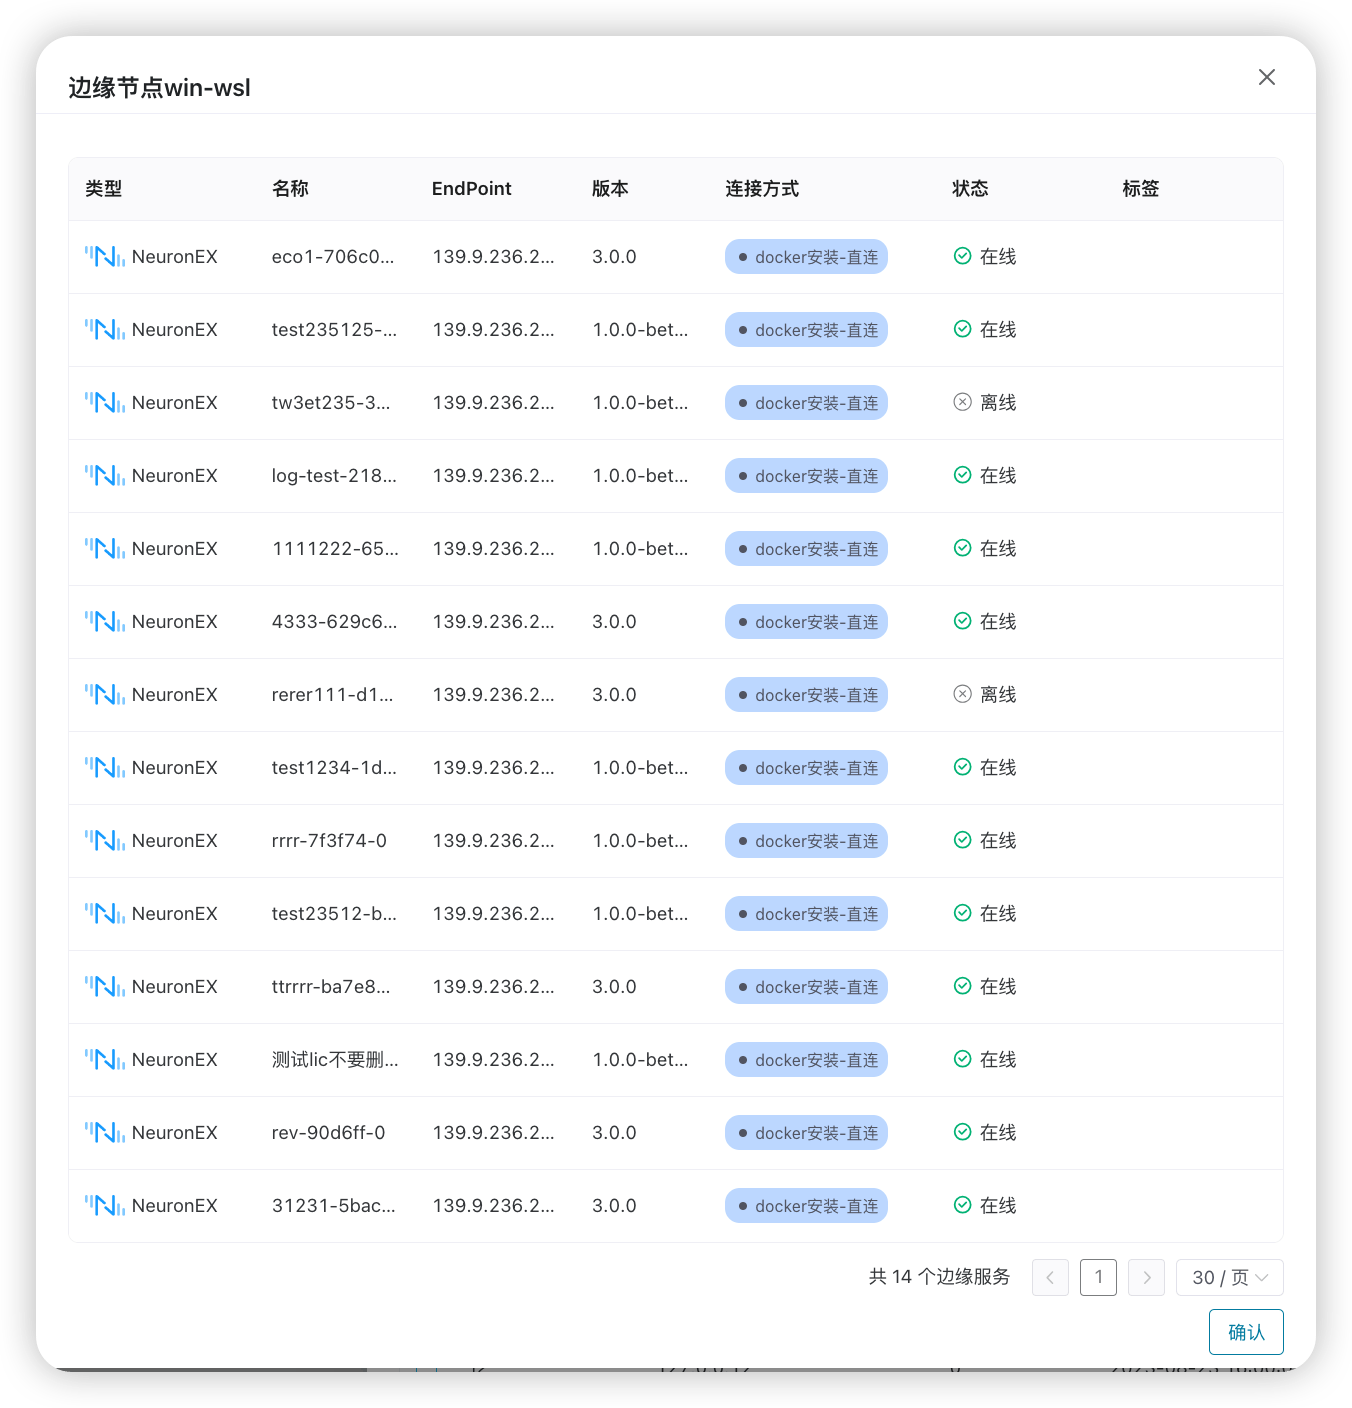Select the NeuronEX type icon beside test235125
The image size is (1352, 1408).
105,329
